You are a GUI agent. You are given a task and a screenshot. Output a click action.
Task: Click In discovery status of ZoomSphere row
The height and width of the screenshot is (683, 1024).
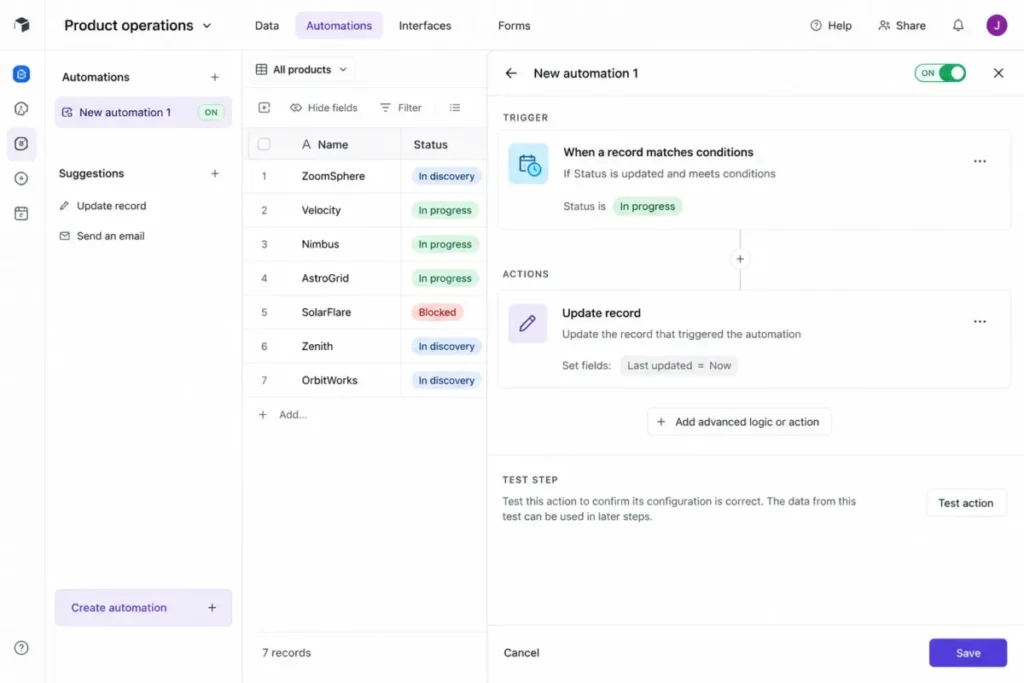tap(446, 176)
